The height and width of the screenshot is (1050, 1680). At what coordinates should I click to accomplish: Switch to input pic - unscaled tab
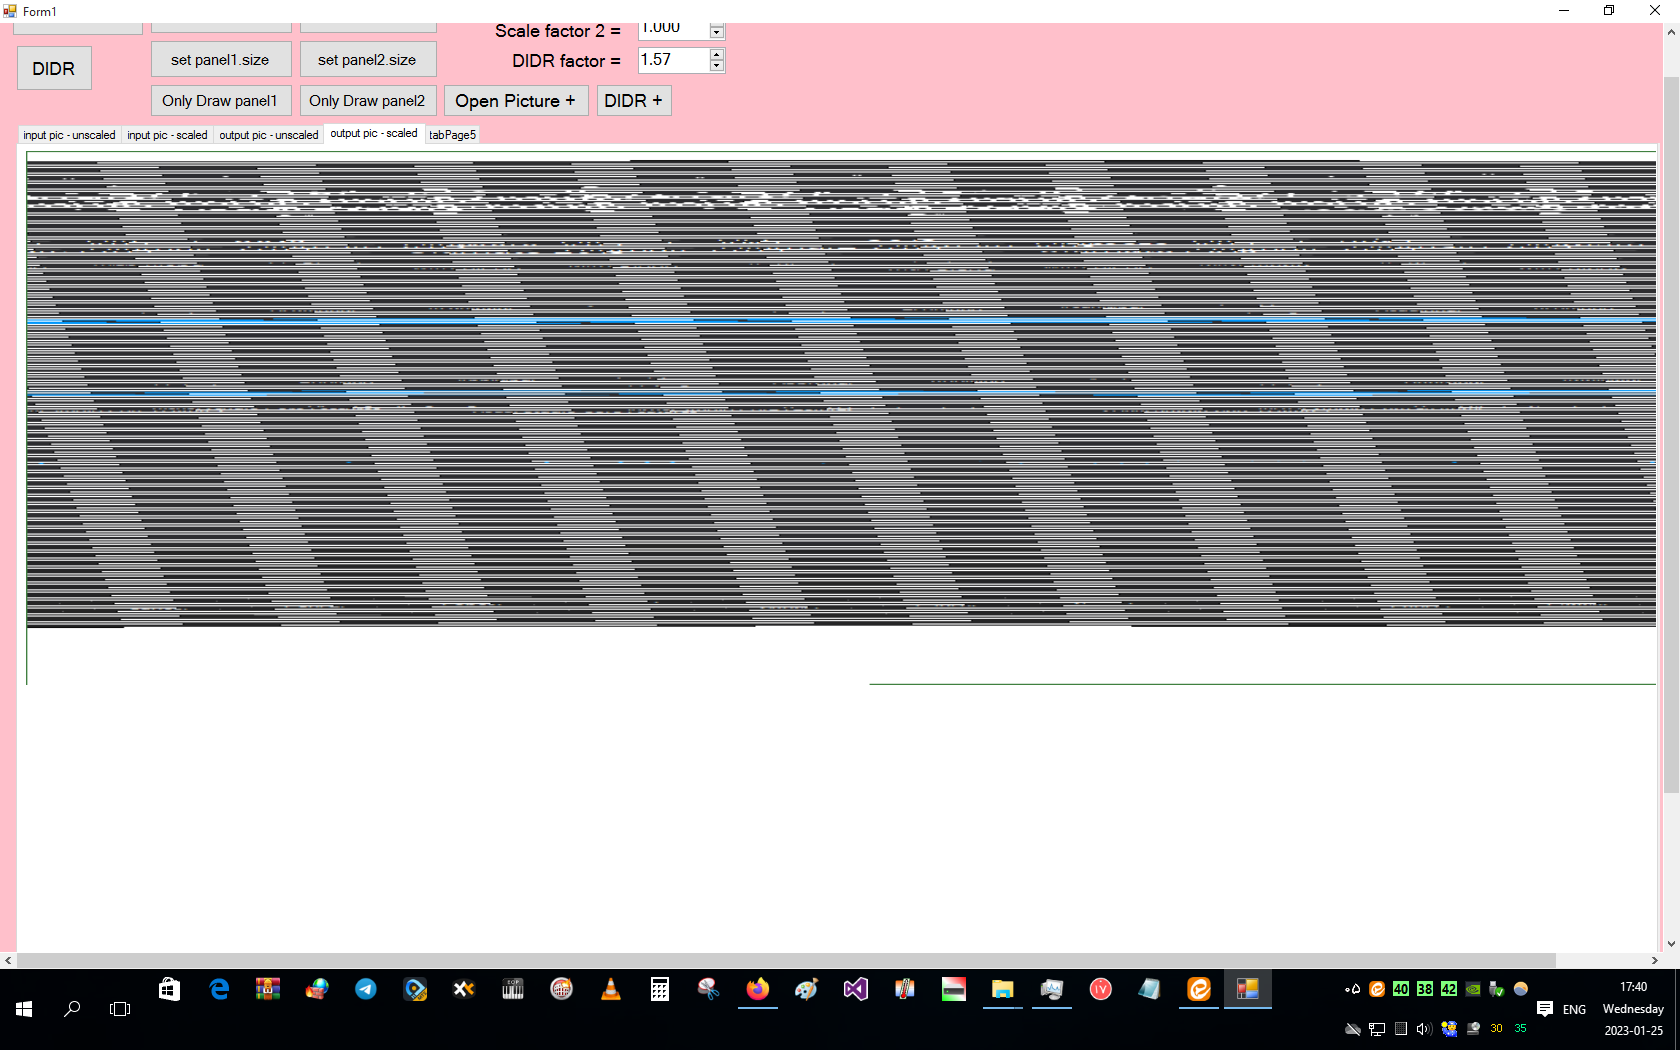(69, 135)
